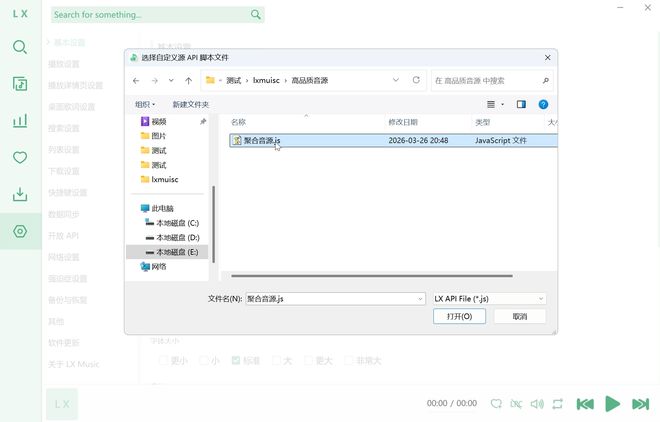The width and height of the screenshot is (660, 422).
Task: Click the refresh button in file dialog
Action: coord(416,80)
